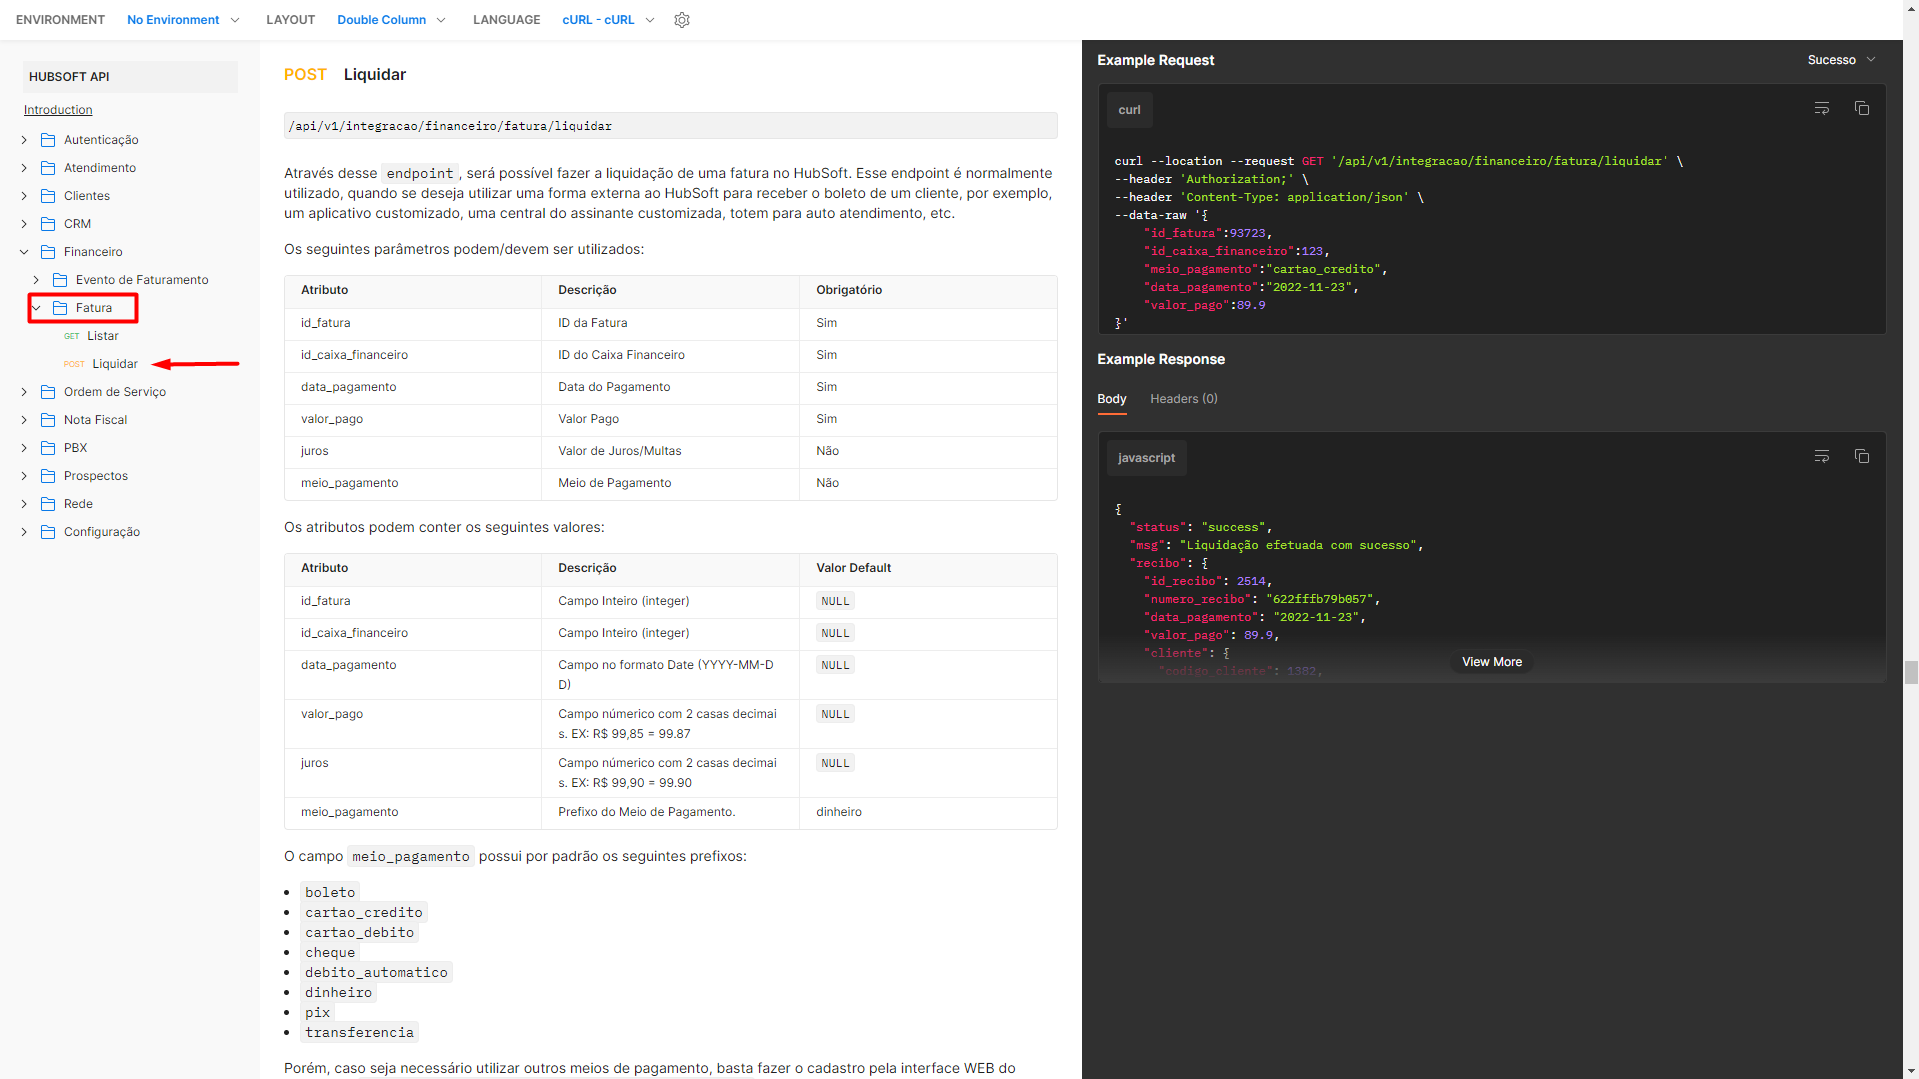
Task: Copy the curl example request code
Action: [1862, 108]
